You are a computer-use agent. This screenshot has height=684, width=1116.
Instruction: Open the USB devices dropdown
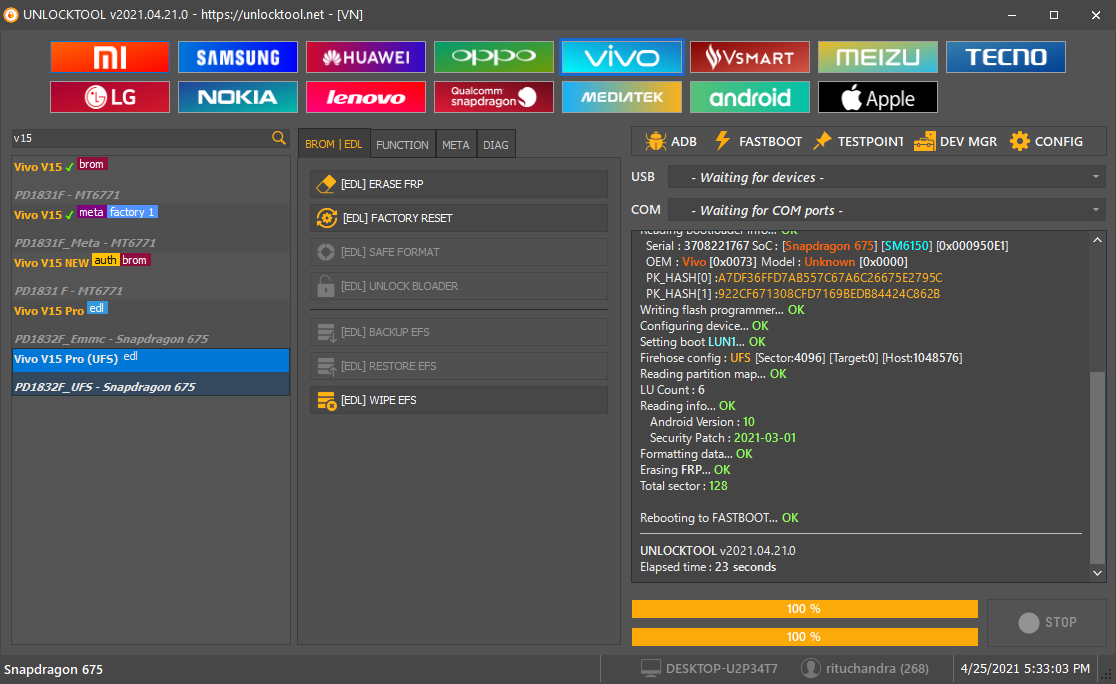887,177
